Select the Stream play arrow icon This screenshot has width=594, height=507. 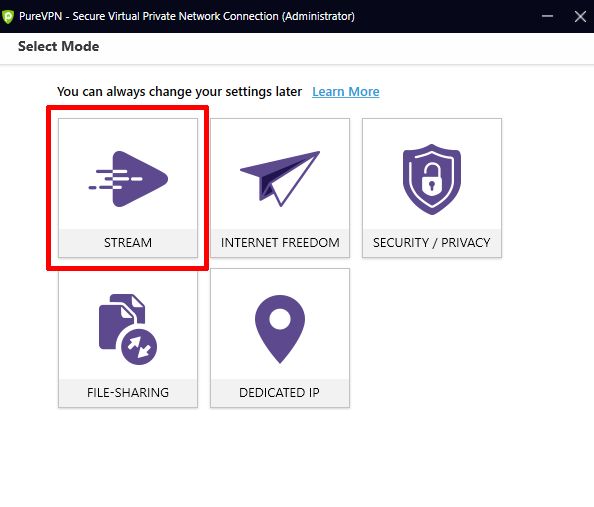point(128,179)
